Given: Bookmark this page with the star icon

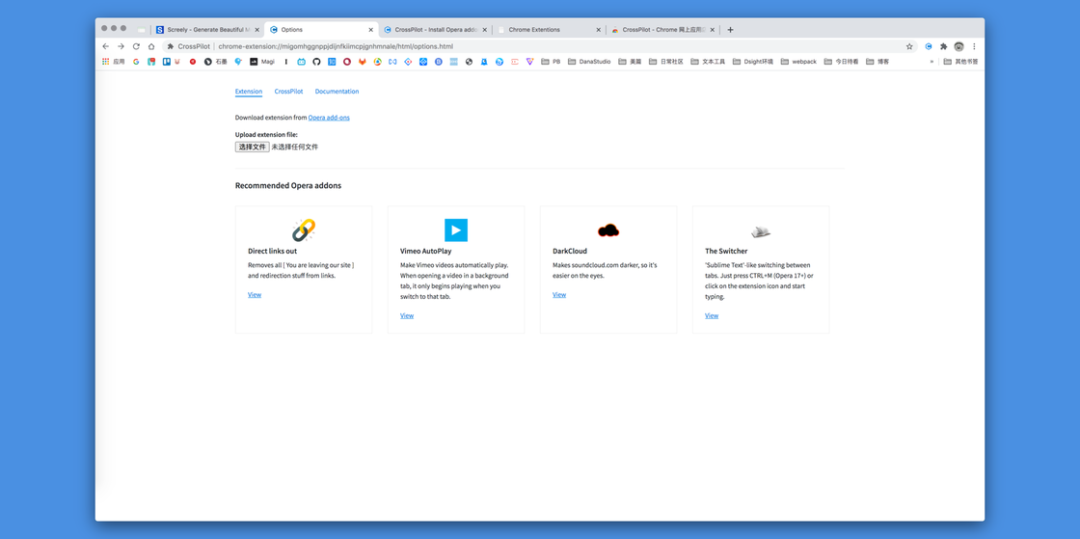Looking at the screenshot, I should 909,46.
